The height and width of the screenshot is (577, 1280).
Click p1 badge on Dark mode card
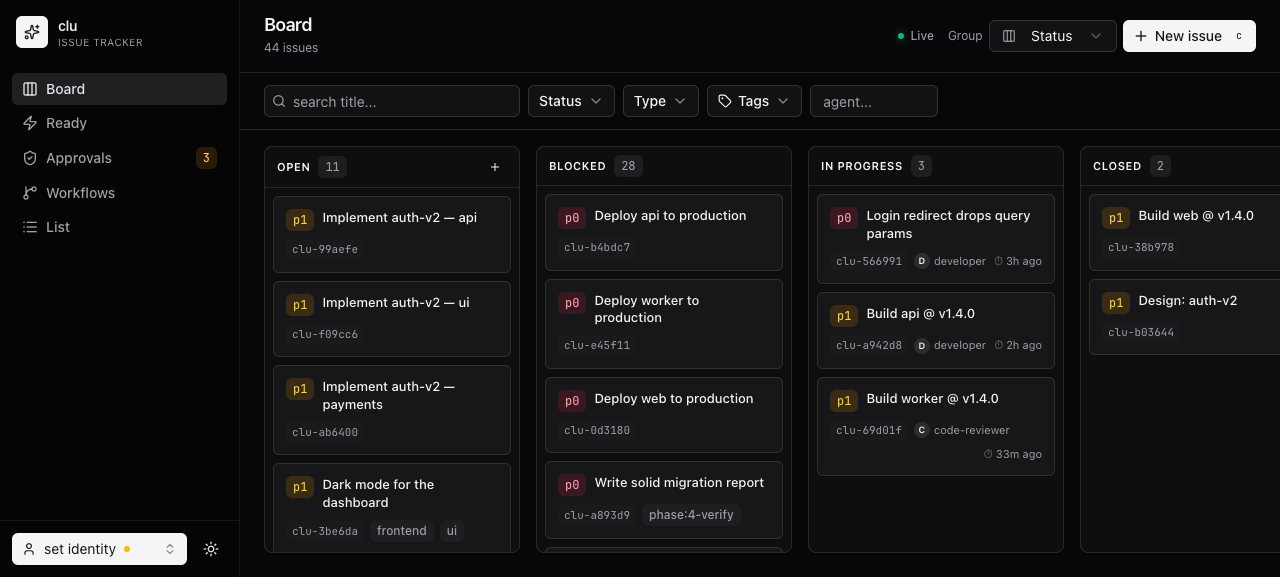(x=300, y=486)
